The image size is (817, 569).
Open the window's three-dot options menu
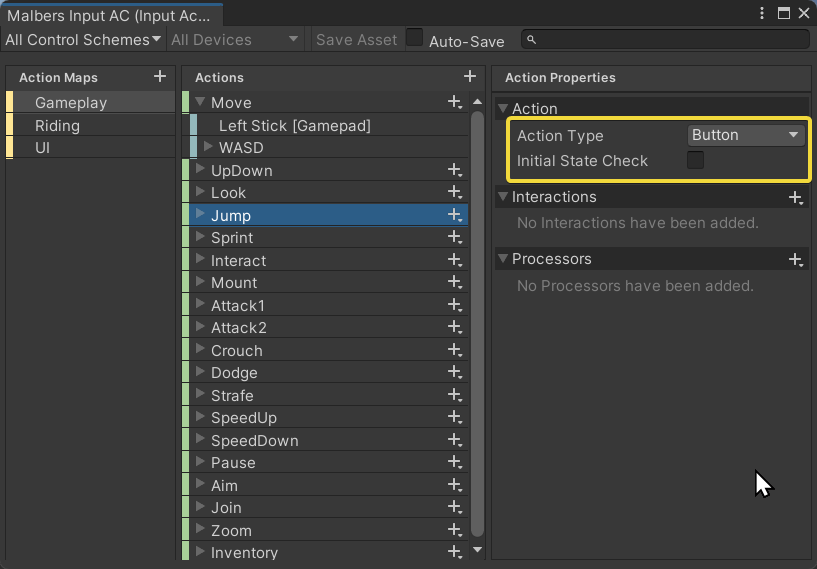click(x=763, y=13)
